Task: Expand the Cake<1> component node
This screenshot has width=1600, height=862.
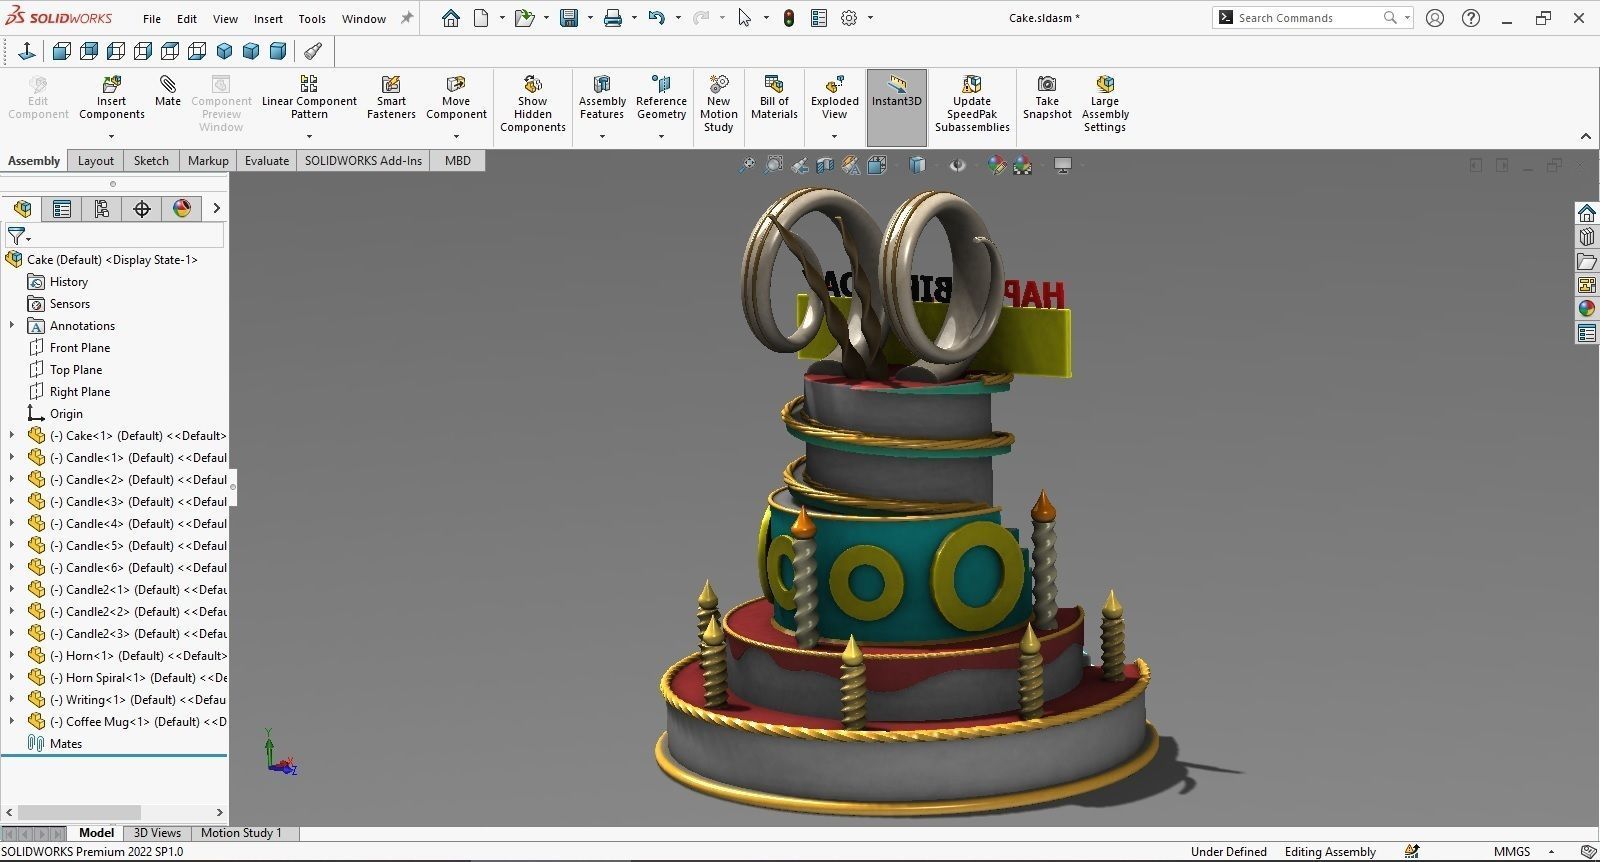Action: coord(12,436)
